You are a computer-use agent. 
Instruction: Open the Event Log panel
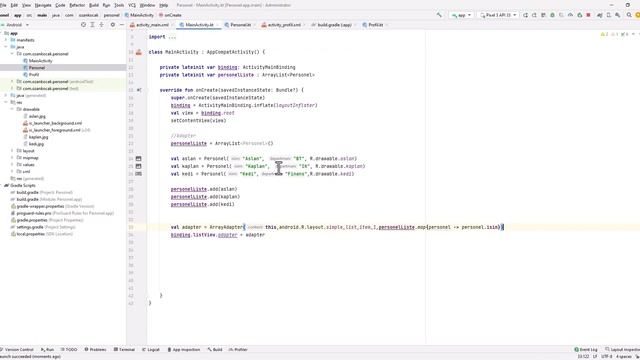tap(586, 349)
